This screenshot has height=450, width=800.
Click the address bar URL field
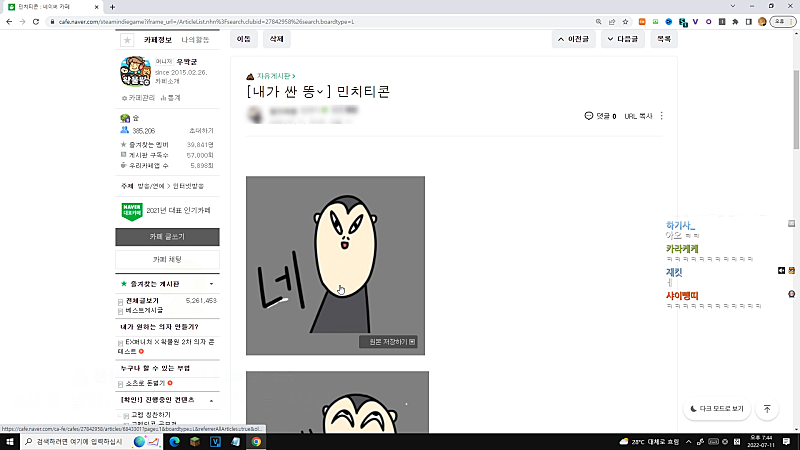point(321,22)
